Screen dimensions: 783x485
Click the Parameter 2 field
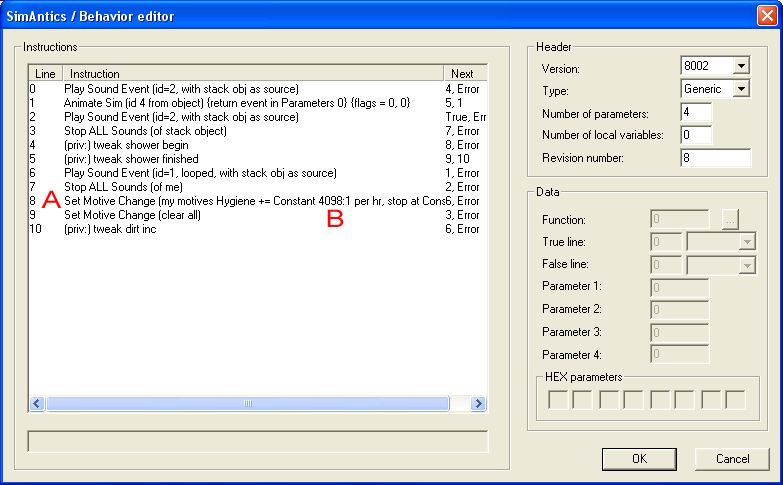click(680, 310)
